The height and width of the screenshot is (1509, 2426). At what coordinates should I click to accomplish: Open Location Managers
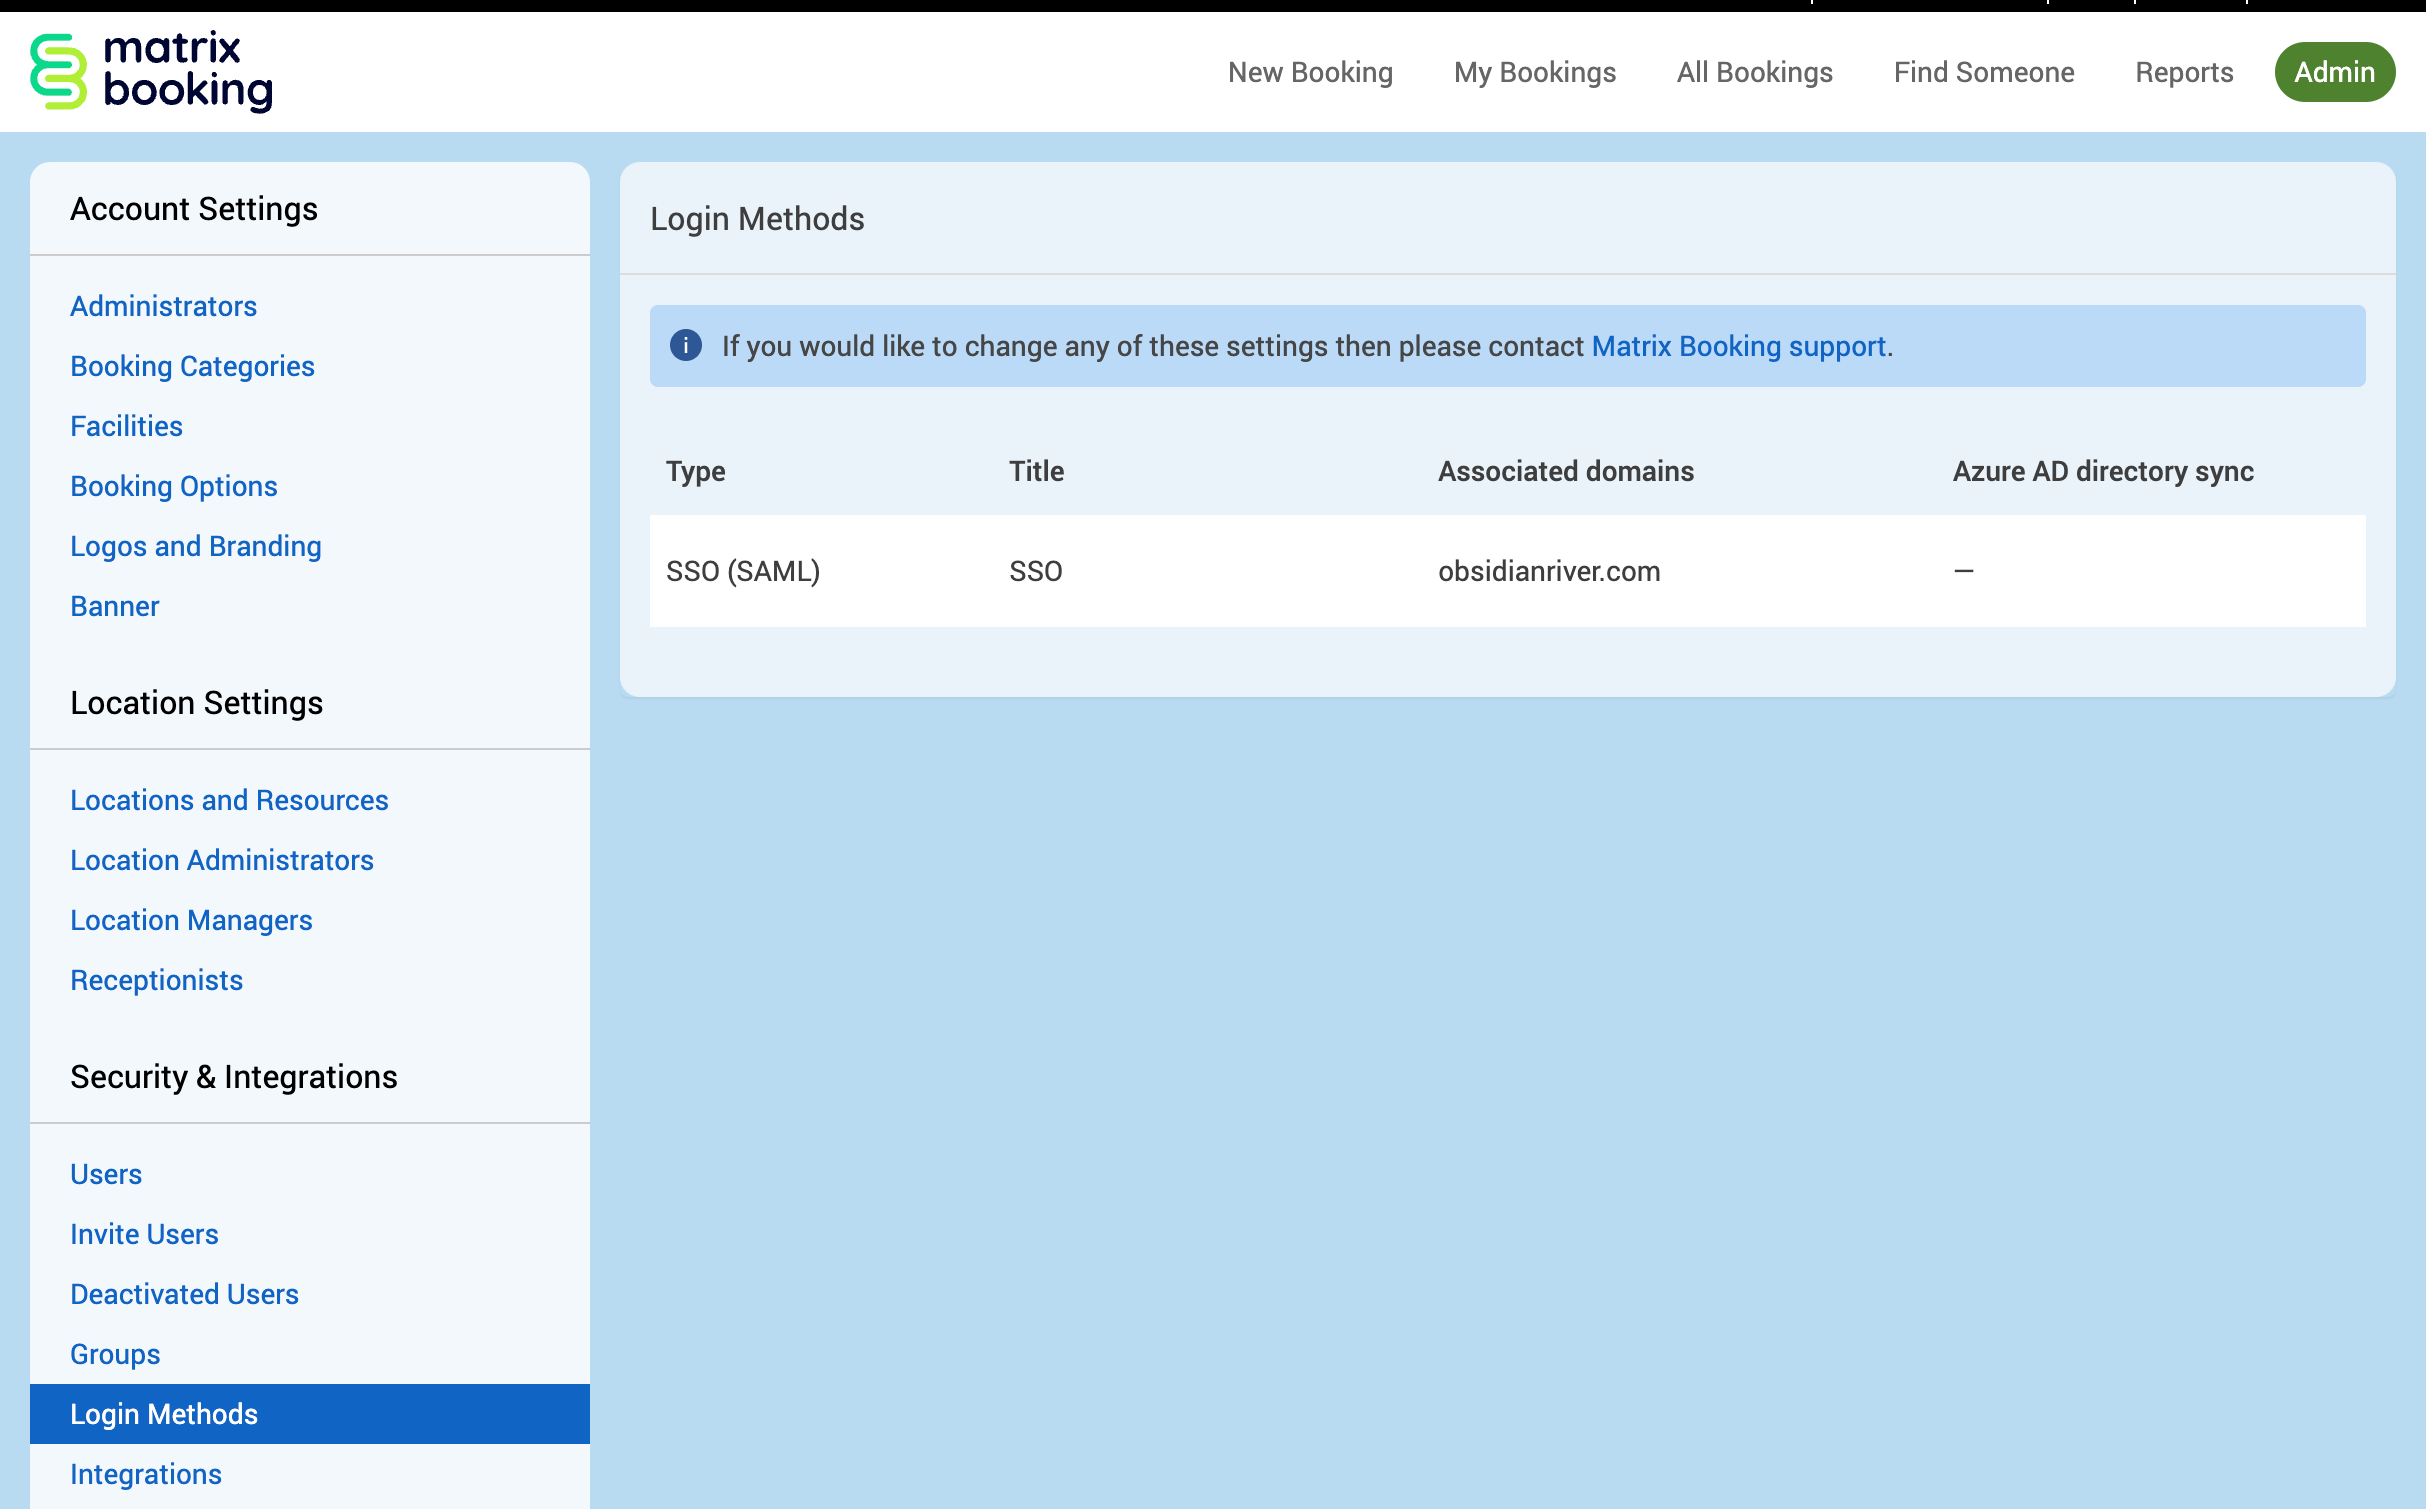point(191,920)
